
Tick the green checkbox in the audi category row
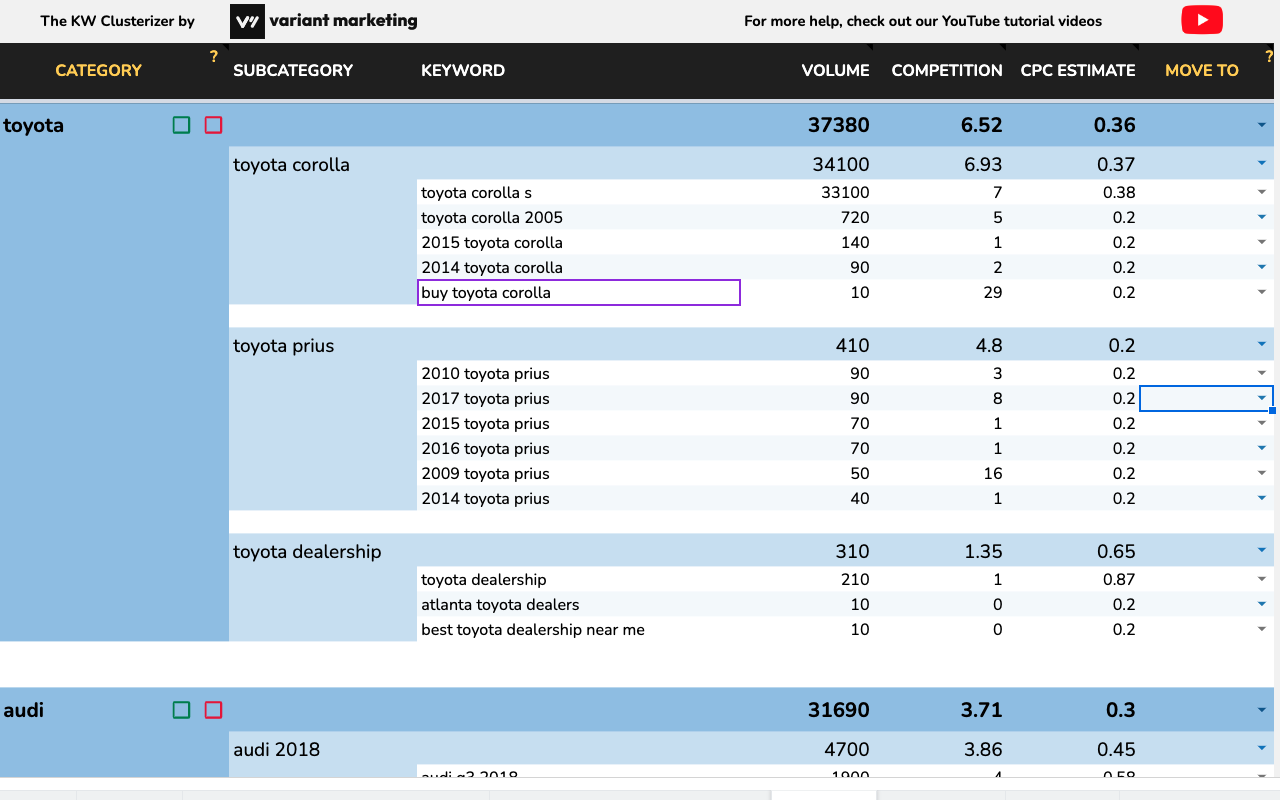(x=181, y=710)
